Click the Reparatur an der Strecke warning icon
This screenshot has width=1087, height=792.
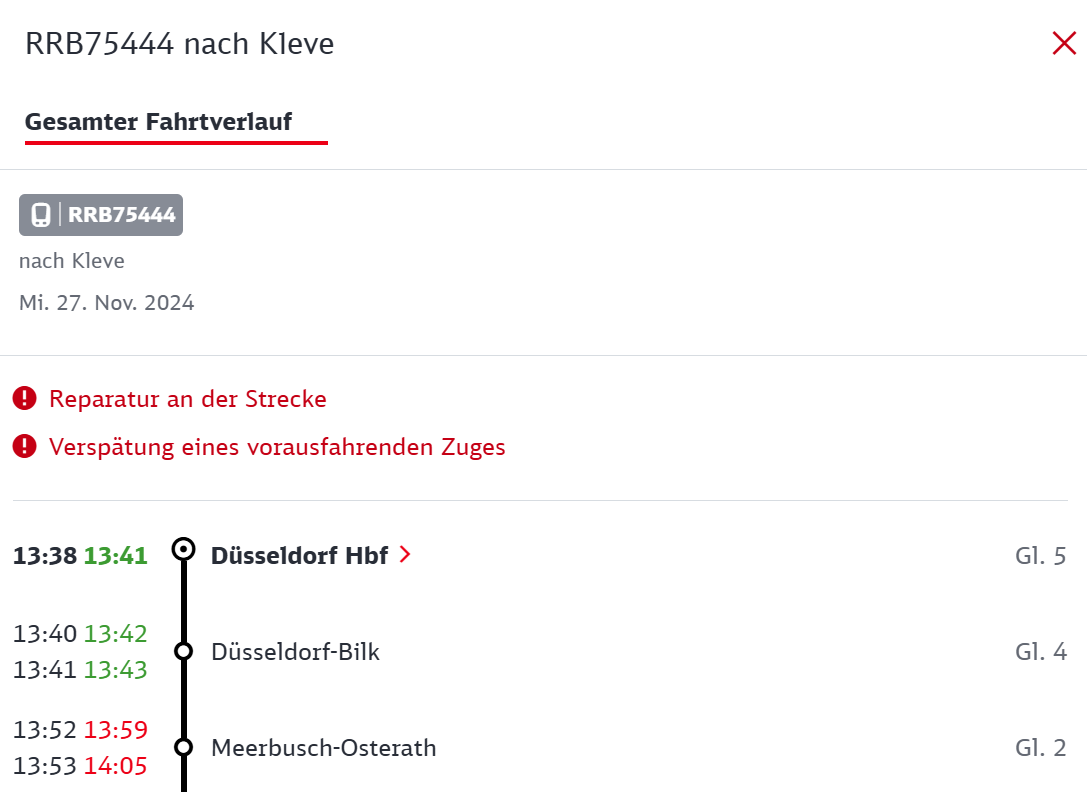(25, 399)
